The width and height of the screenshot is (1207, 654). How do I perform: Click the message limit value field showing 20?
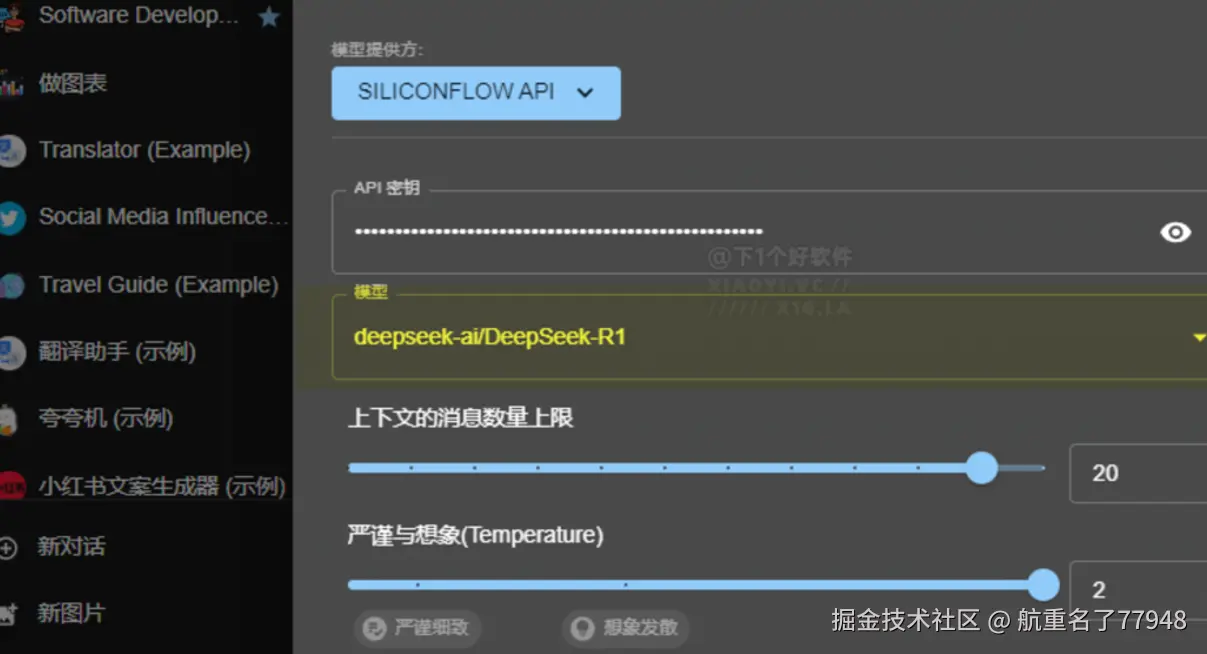pyautogui.click(x=1138, y=473)
